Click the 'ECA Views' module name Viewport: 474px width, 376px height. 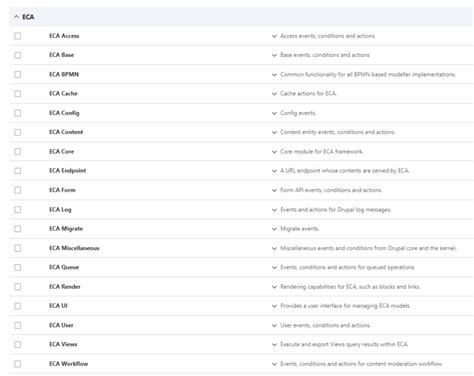63,344
